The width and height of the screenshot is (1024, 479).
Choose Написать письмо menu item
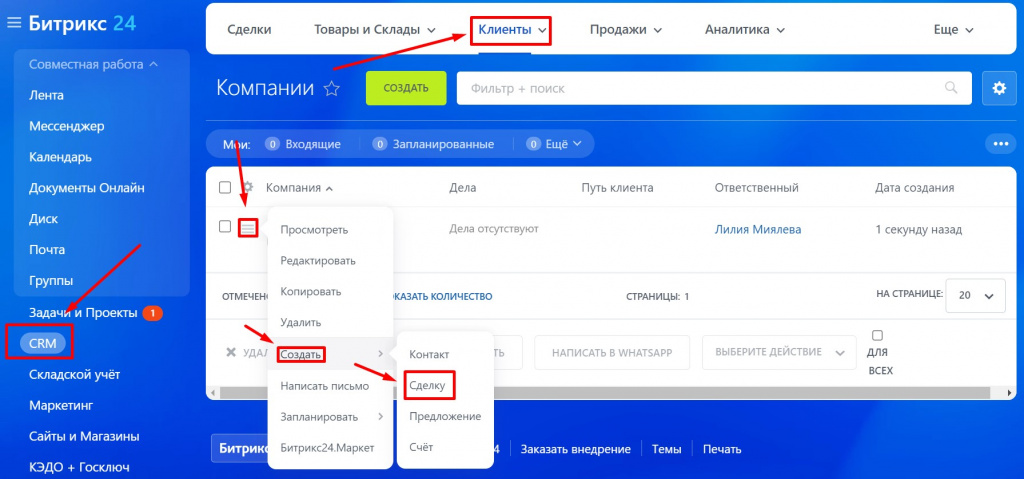point(325,386)
